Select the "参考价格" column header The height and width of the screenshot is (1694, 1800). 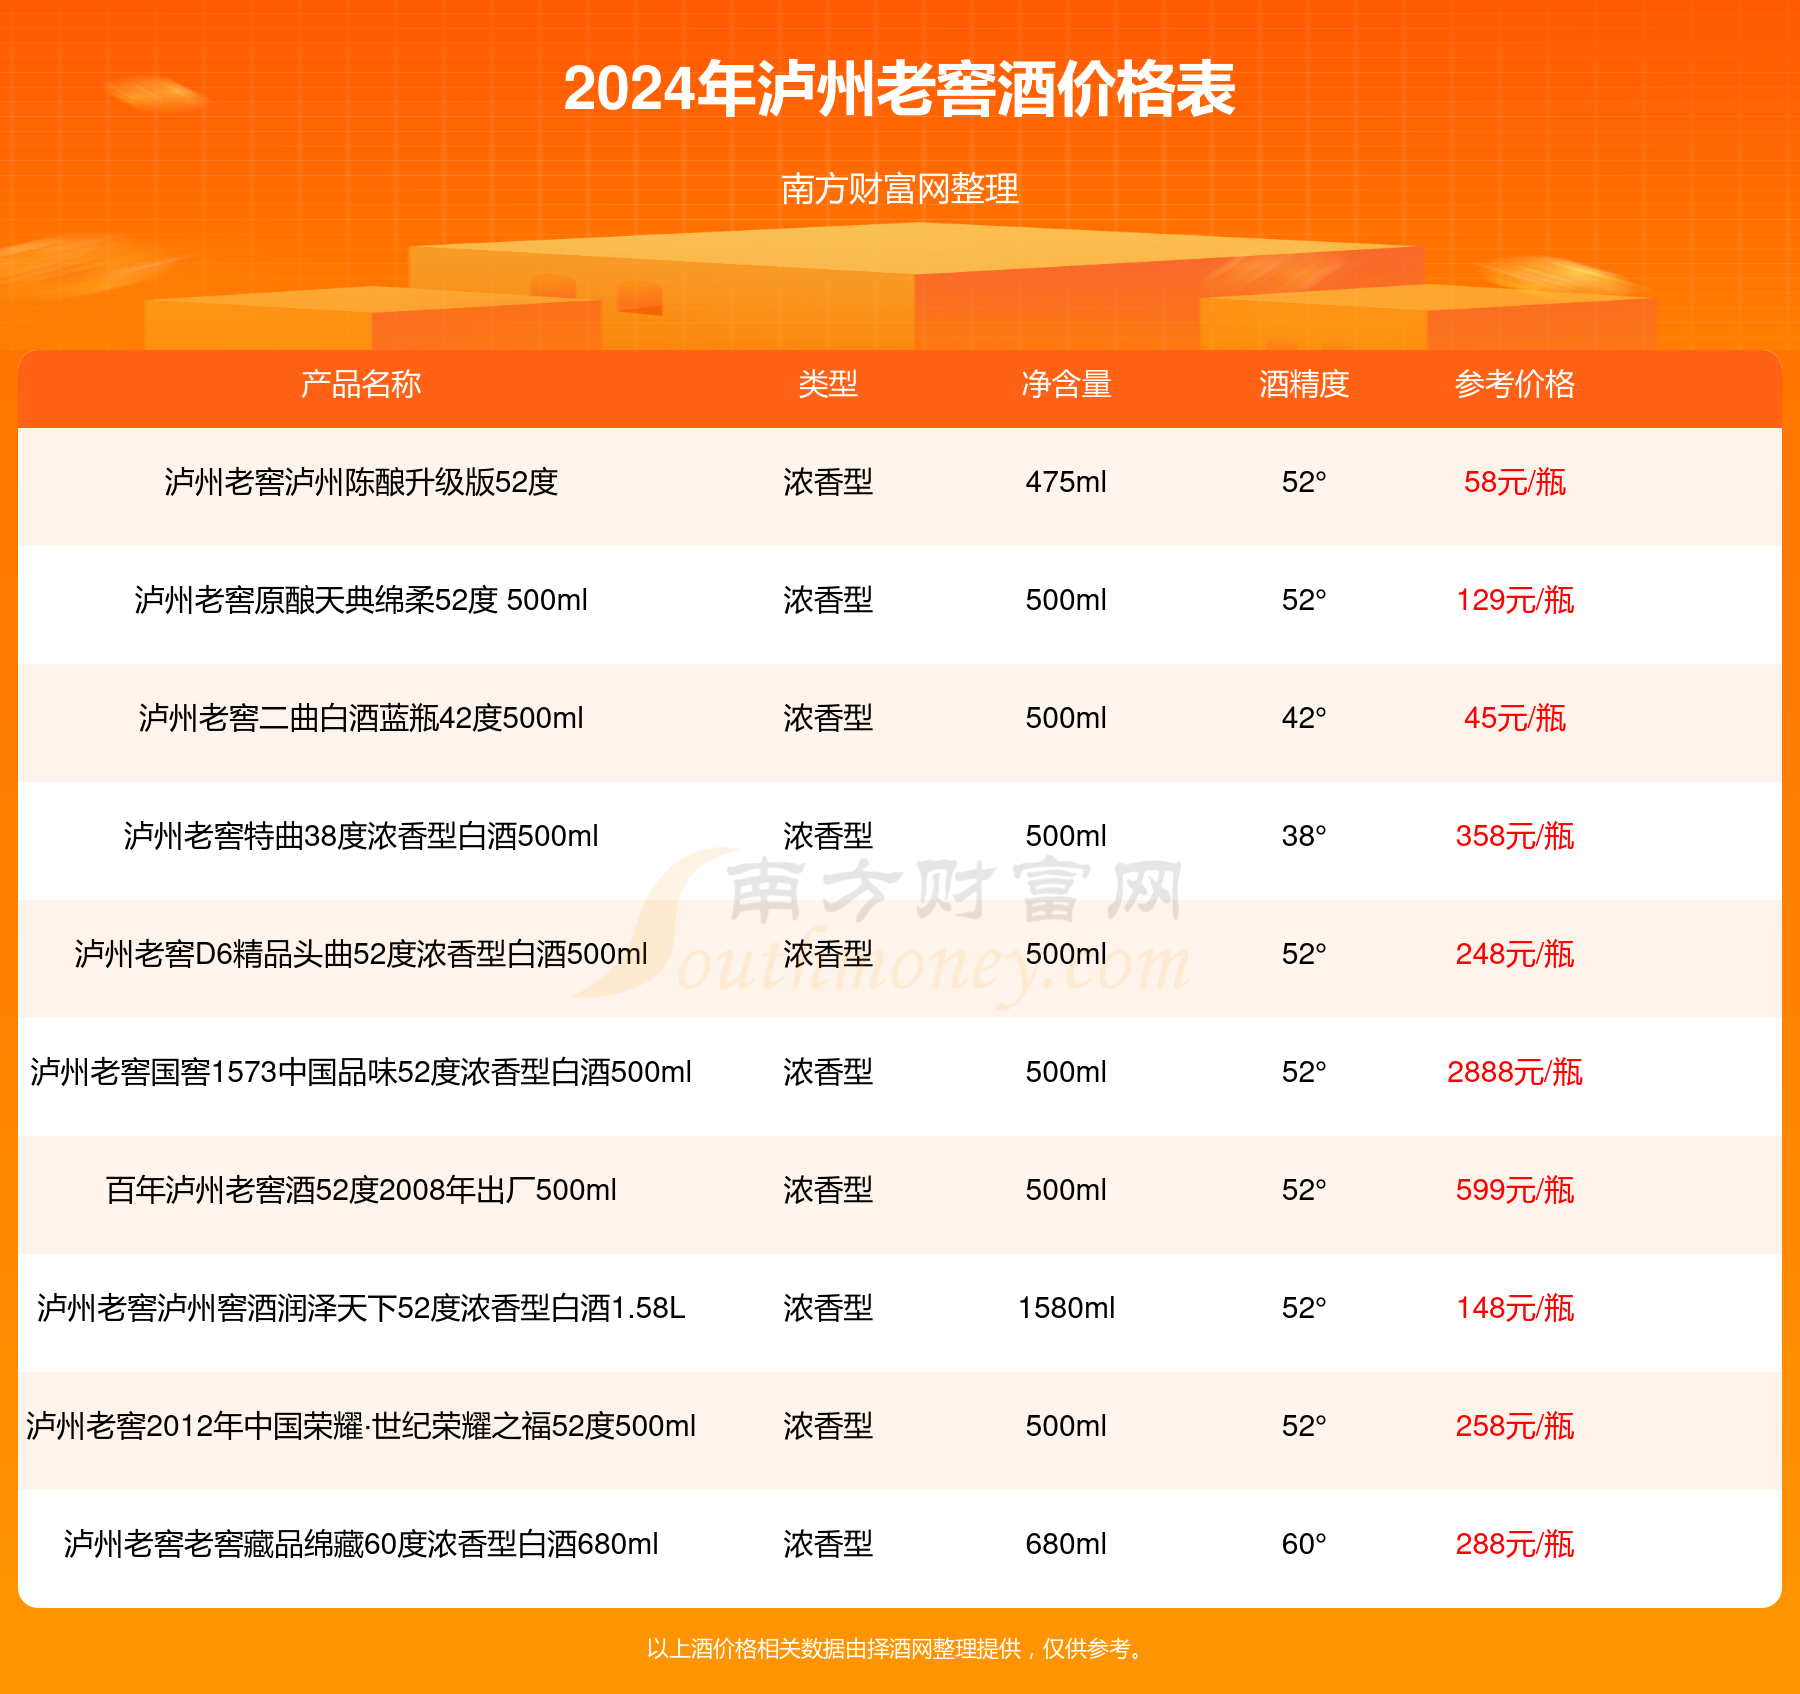[x=1515, y=384]
